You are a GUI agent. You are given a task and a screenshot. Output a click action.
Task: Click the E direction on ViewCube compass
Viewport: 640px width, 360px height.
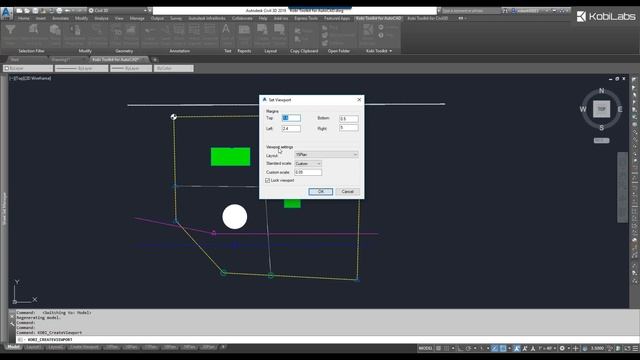[620, 109]
